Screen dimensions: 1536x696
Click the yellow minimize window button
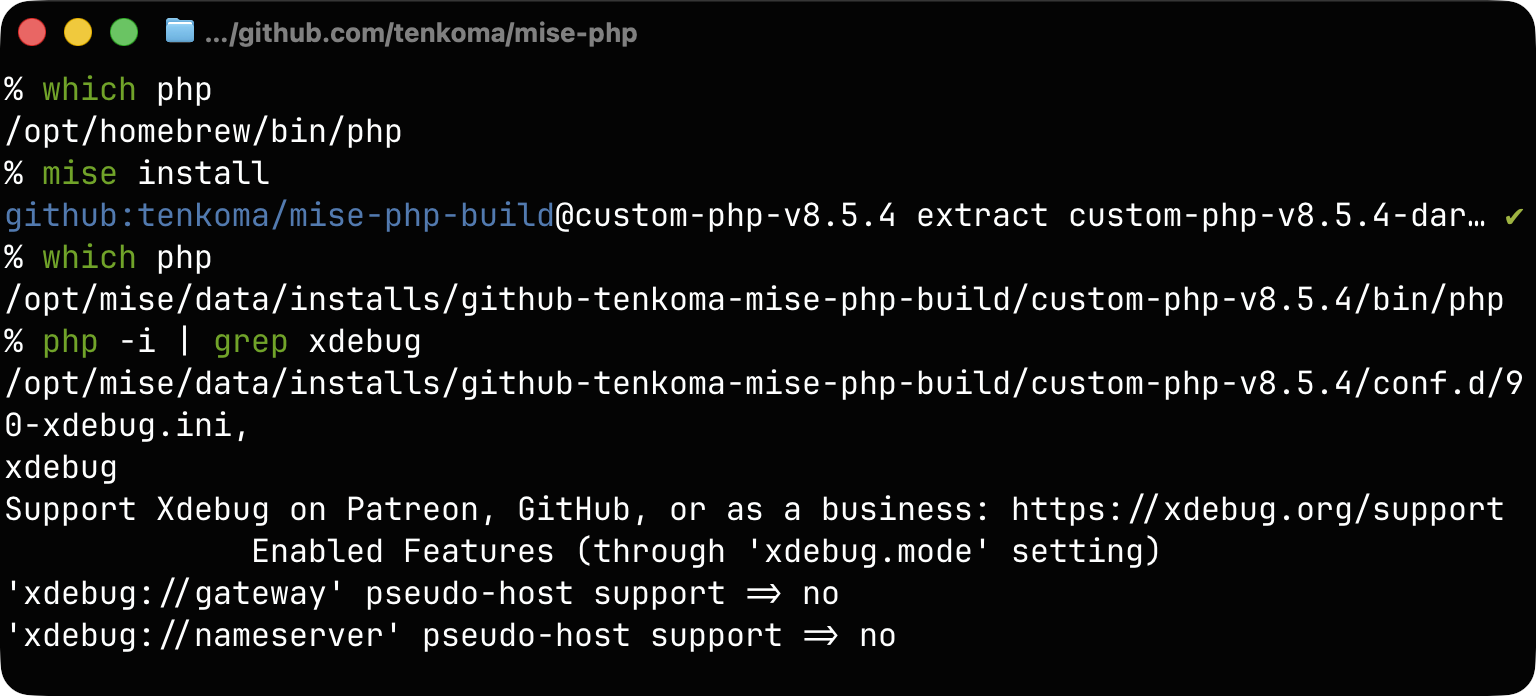78,32
